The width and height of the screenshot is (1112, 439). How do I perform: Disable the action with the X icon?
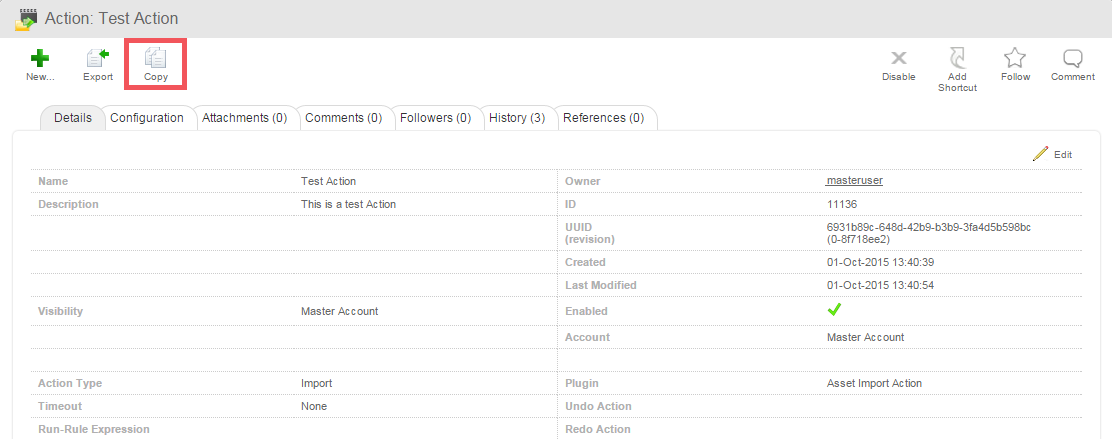(898, 60)
